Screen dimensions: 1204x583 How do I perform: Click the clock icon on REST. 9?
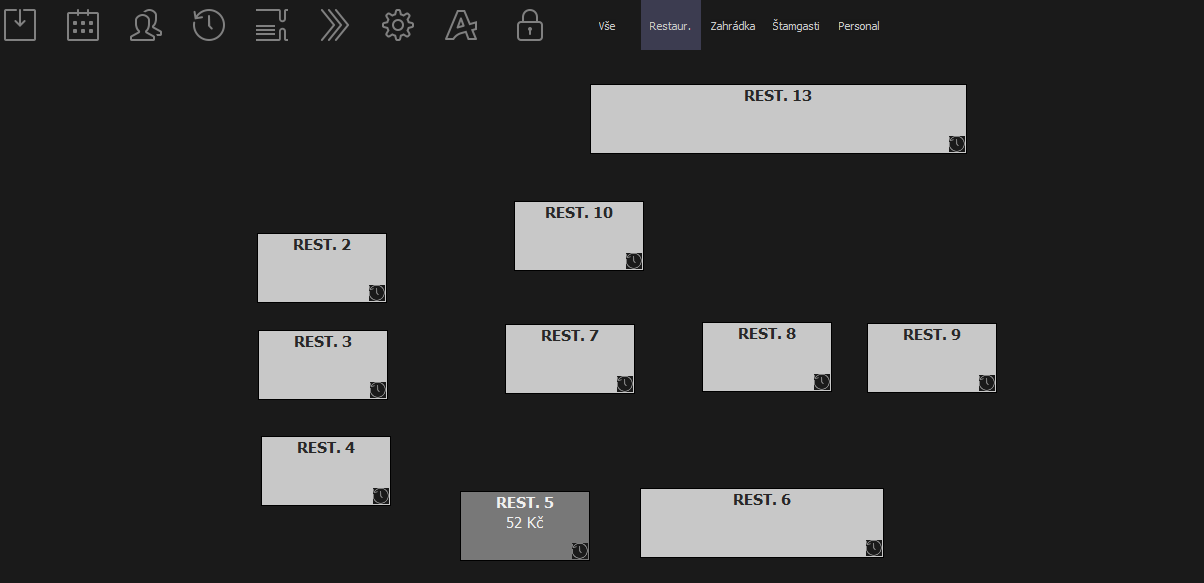pos(987,383)
